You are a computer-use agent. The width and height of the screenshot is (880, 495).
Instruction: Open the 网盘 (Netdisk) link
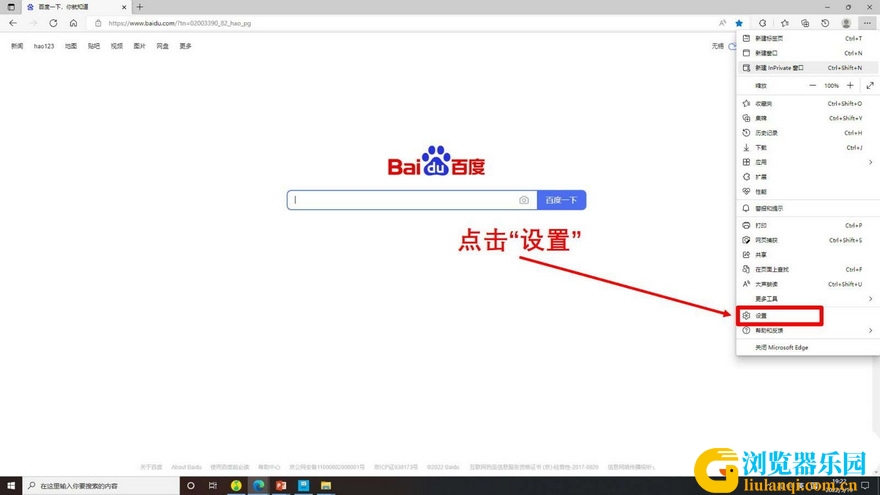coord(163,46)
